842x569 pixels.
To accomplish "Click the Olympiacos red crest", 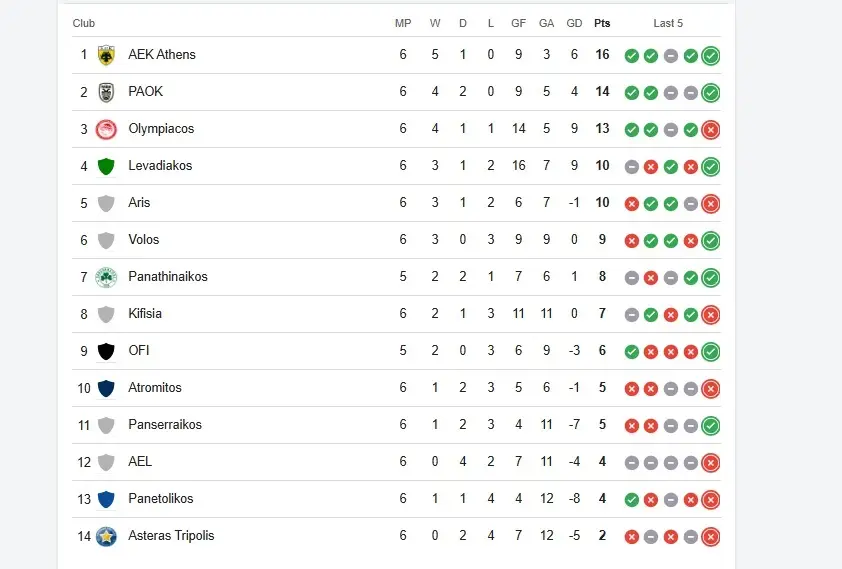I will [106, 129].
